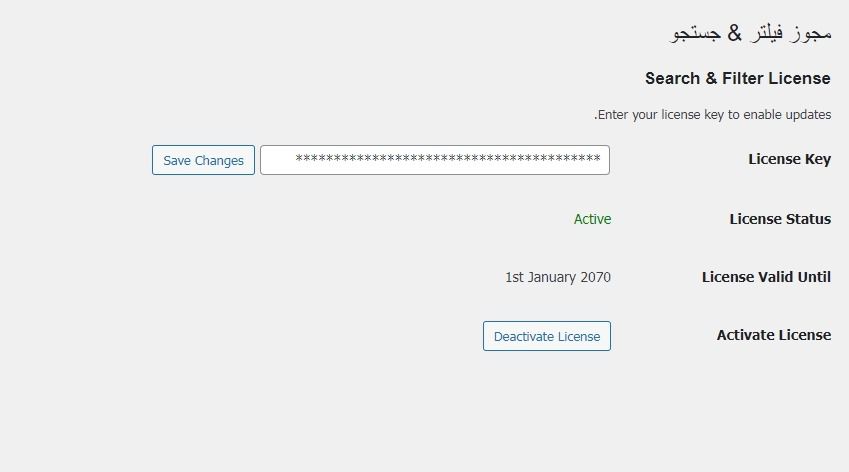Screen dimensions: 849x472
Task: Click the word "2070" in the expiry date
Action: coord(595,277)
